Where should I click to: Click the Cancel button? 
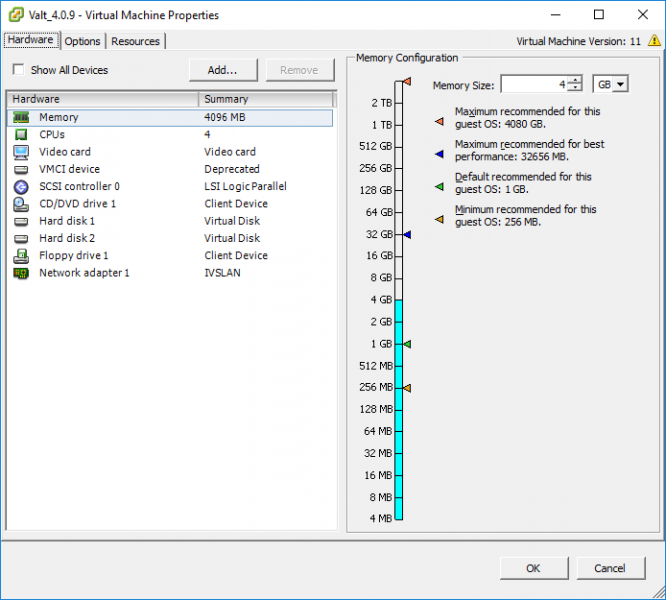[610, 568]
